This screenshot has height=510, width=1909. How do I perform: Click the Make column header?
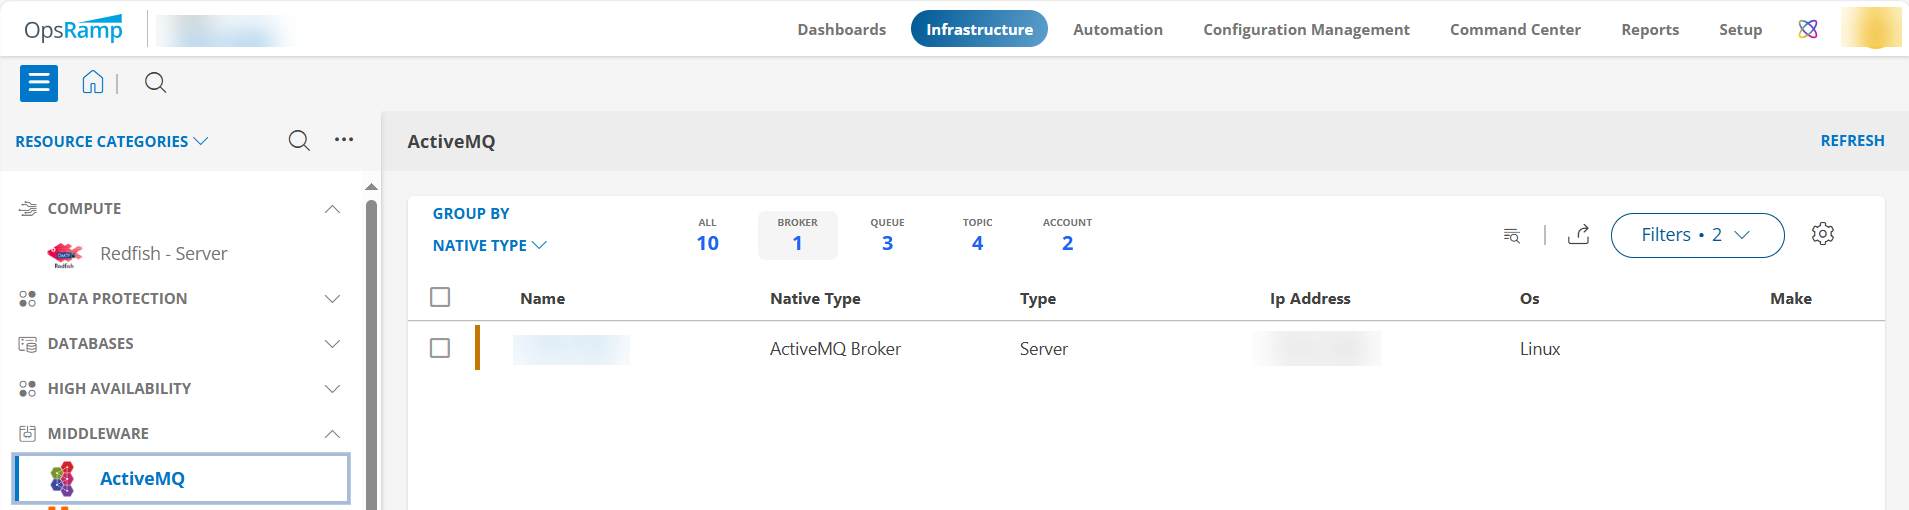click(x=1791, y=299)
